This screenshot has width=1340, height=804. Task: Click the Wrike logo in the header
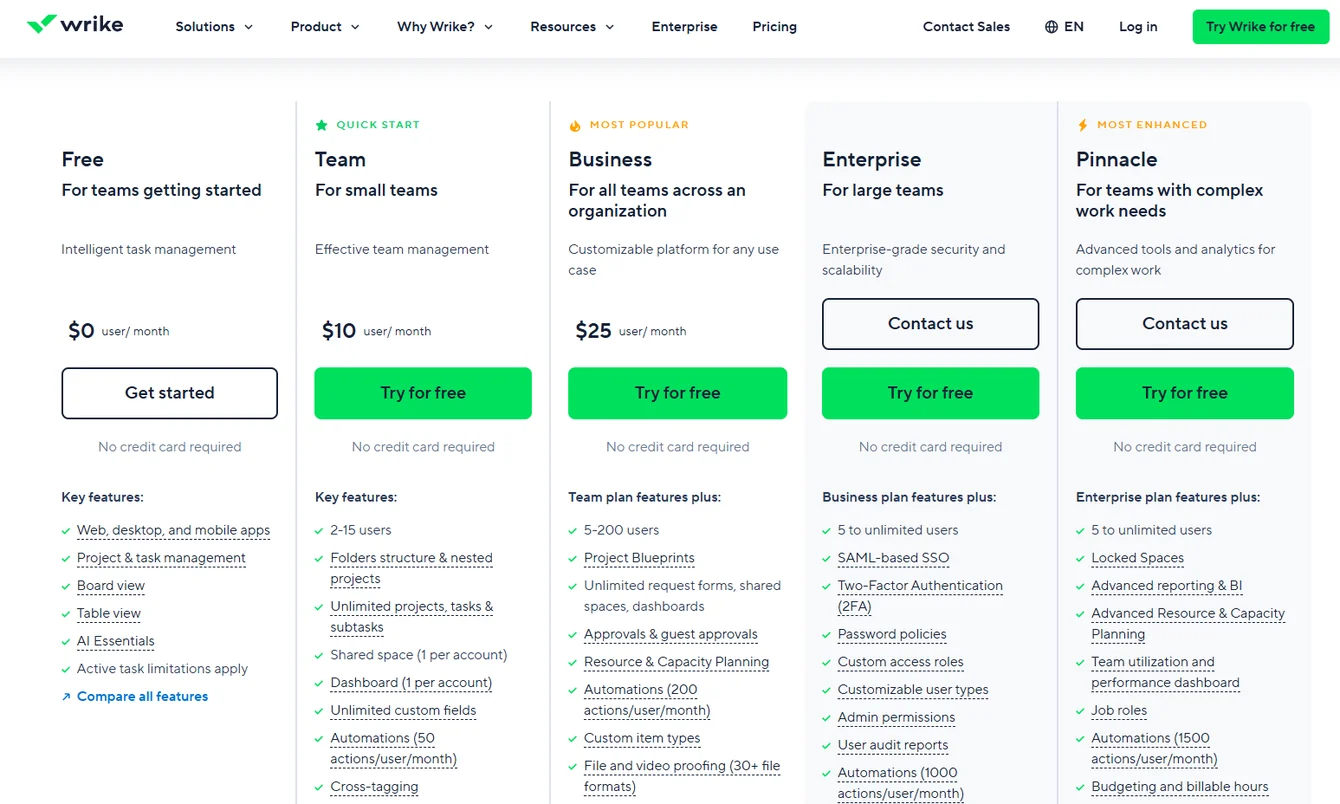(75, 25)
